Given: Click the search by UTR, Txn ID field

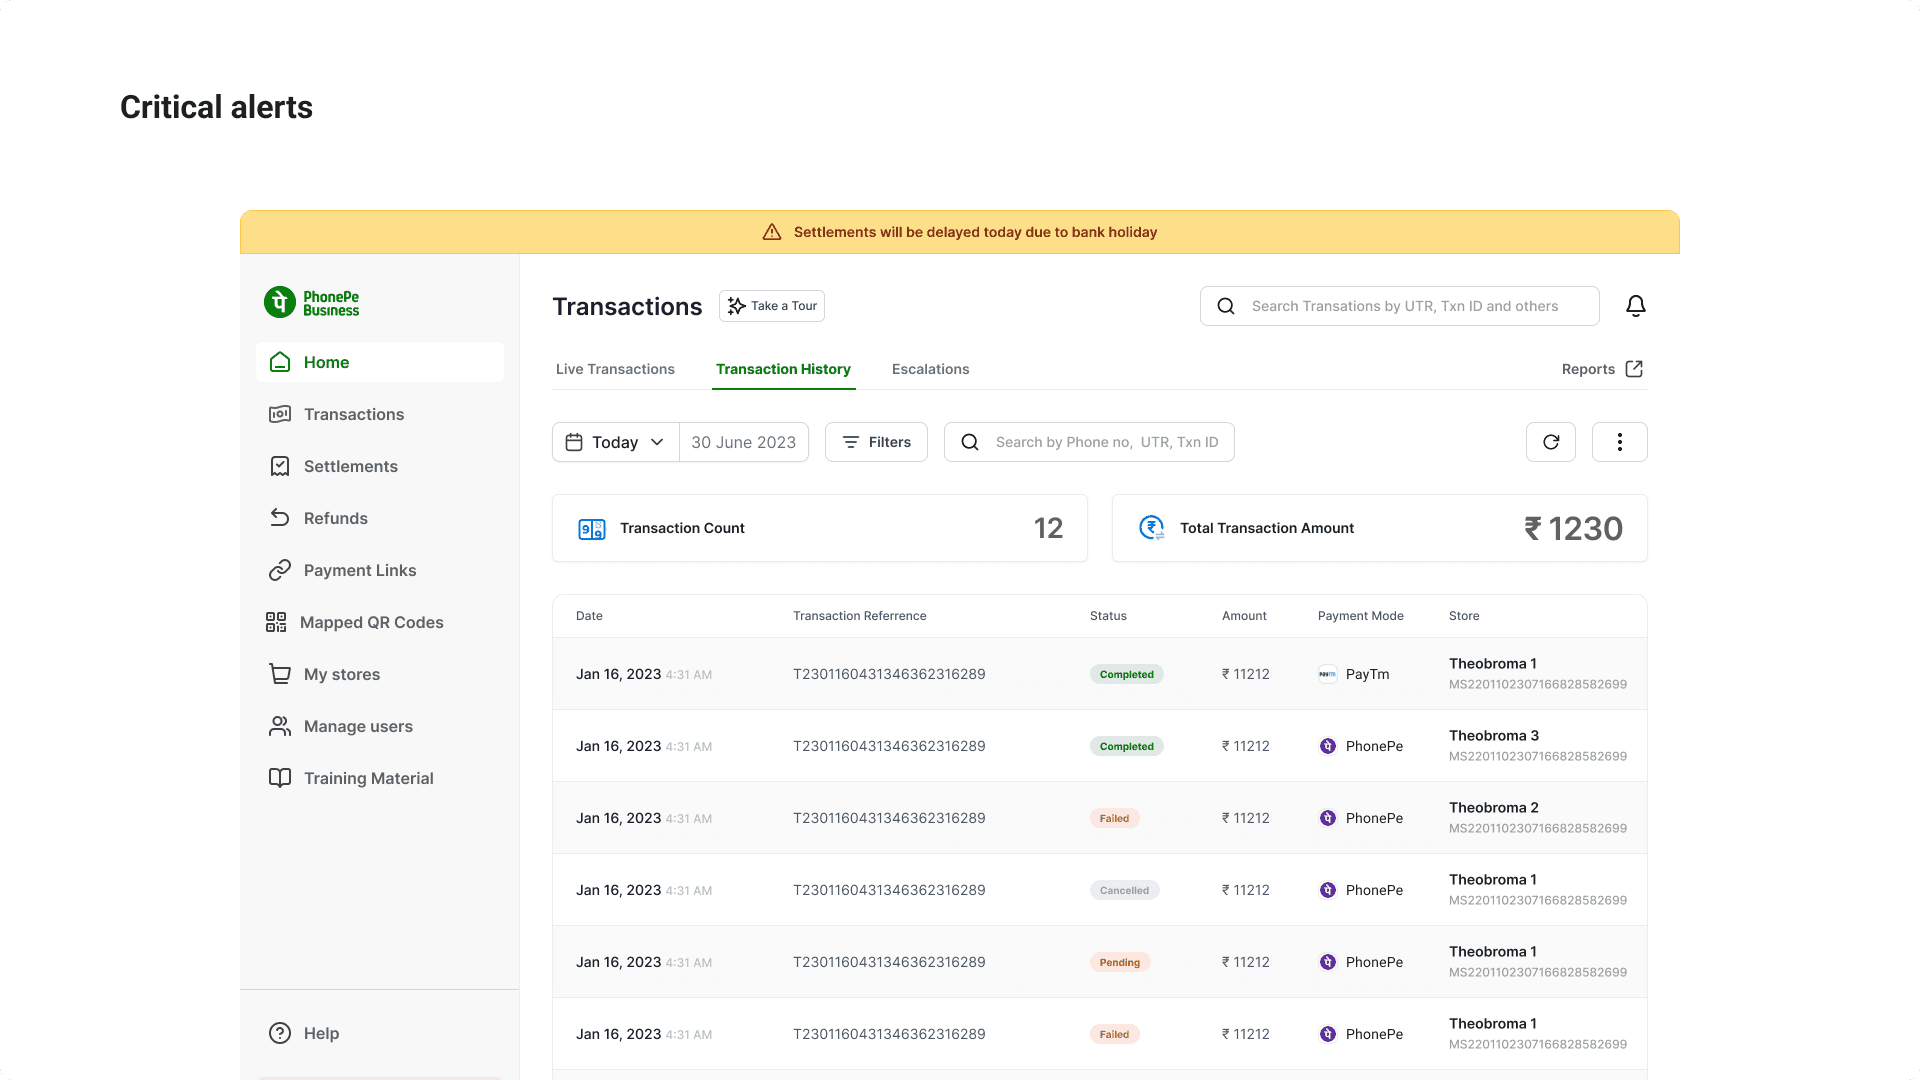Looking at the screenshot, I should pos(1404,306).
